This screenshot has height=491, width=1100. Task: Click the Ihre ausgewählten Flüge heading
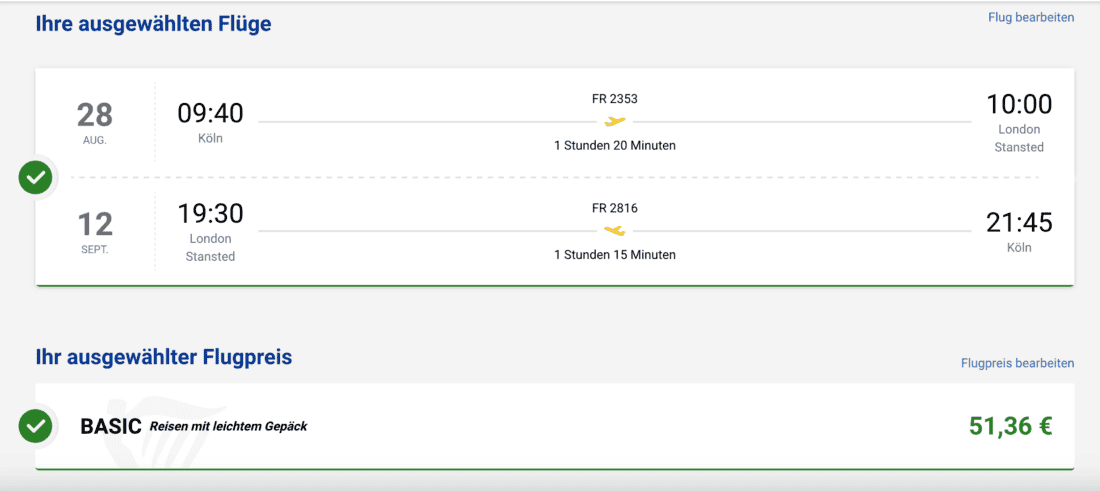tap(153, 23)
